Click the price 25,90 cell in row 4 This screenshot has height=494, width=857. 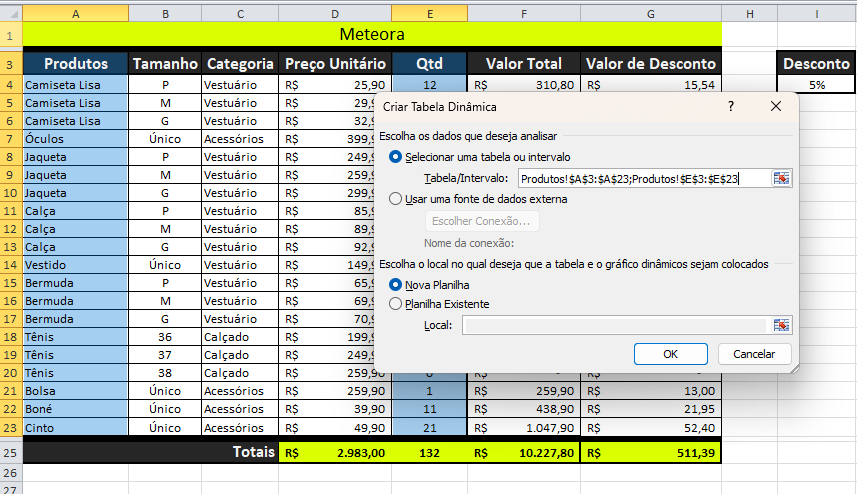pyautogui.click(x=335, y=85)
